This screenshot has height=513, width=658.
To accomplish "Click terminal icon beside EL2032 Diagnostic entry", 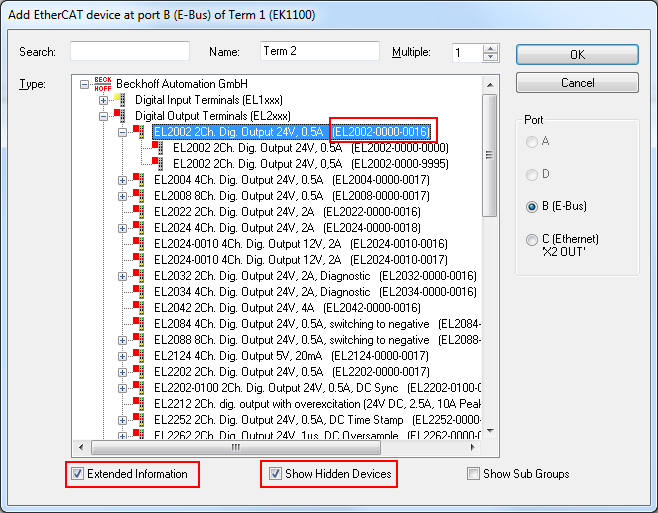I will pos(139,276).
